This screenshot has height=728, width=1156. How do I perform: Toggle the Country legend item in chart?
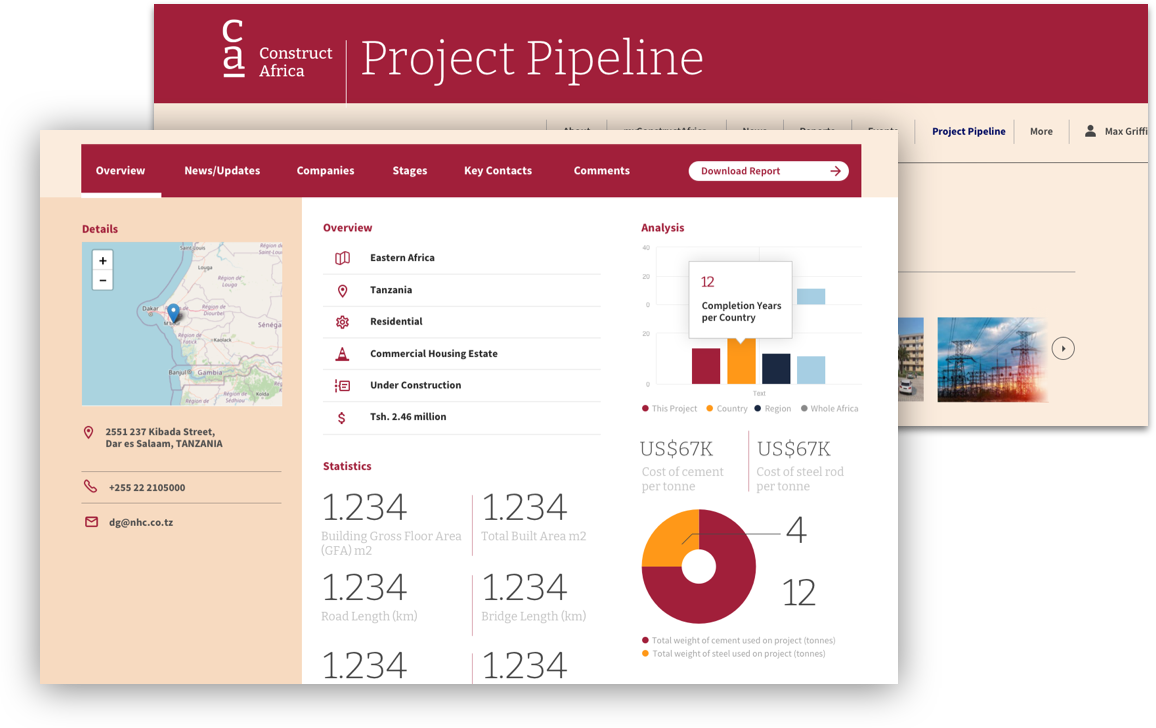726,409
